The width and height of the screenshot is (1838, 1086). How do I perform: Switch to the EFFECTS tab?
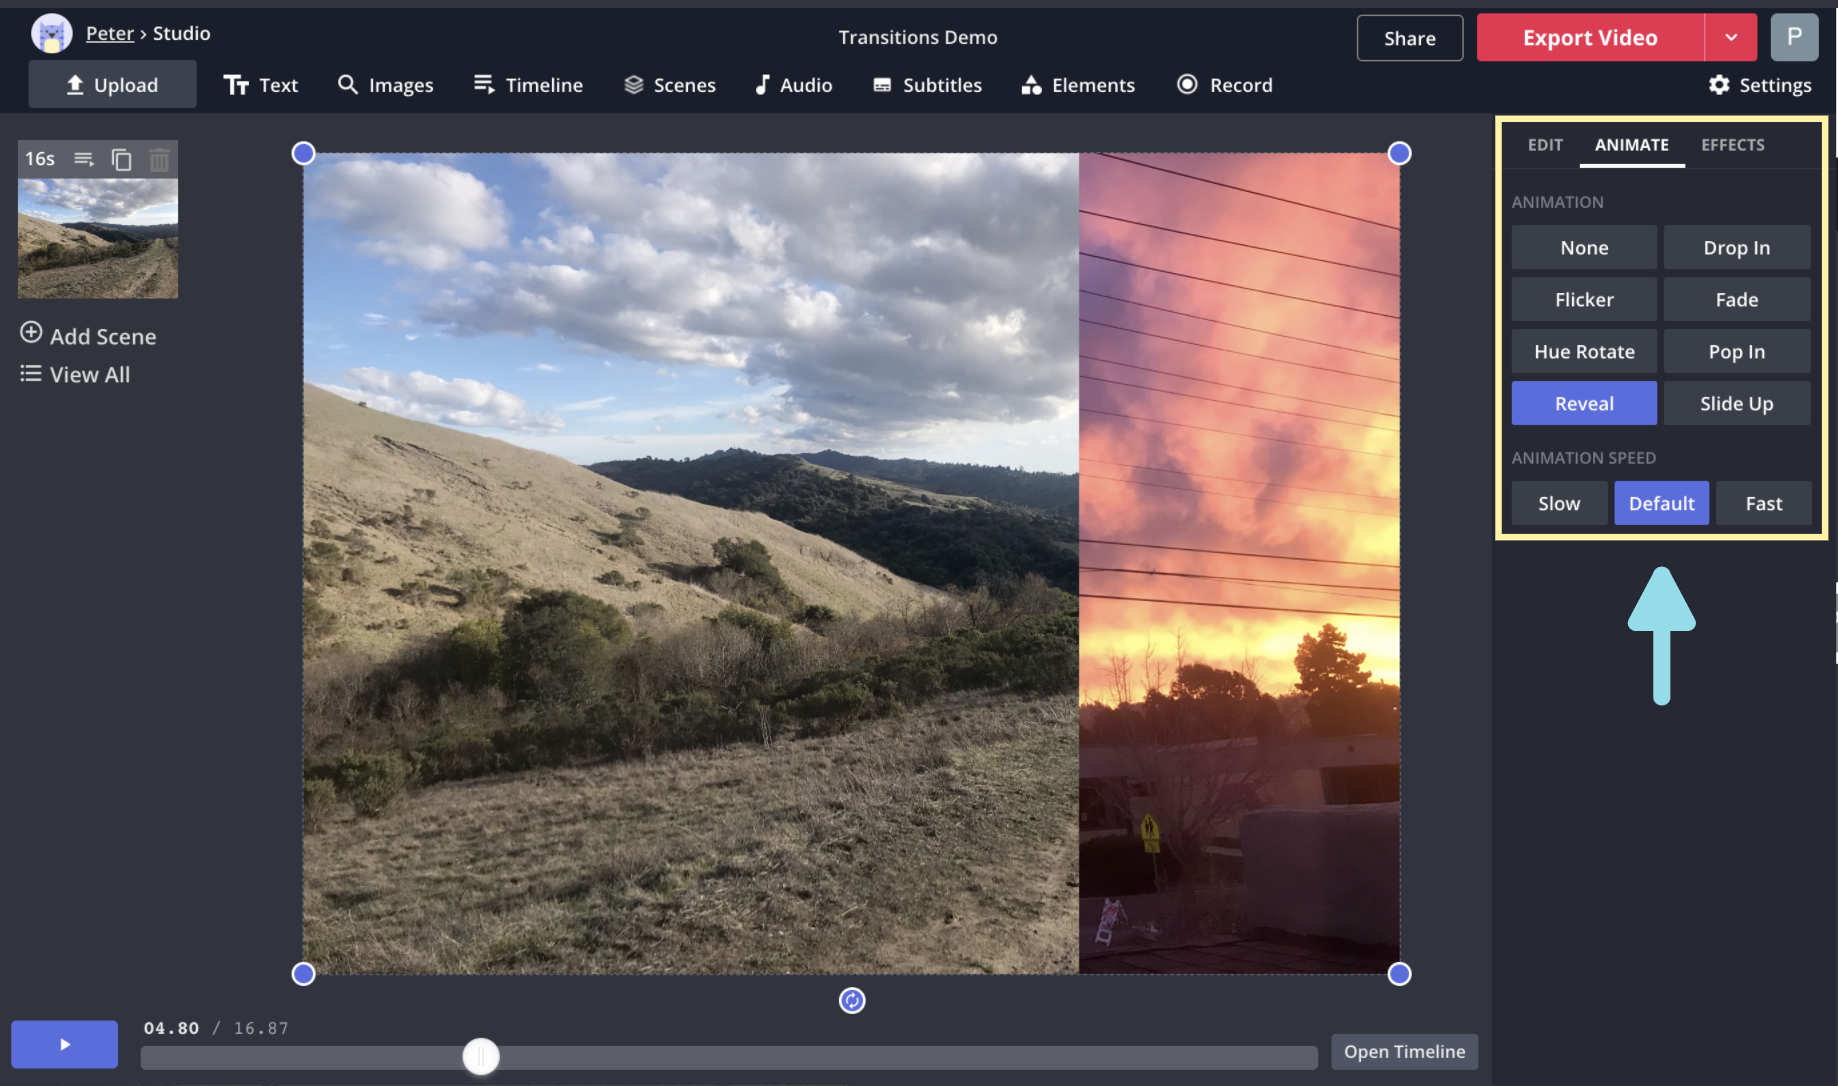[x=1732, y=145]
